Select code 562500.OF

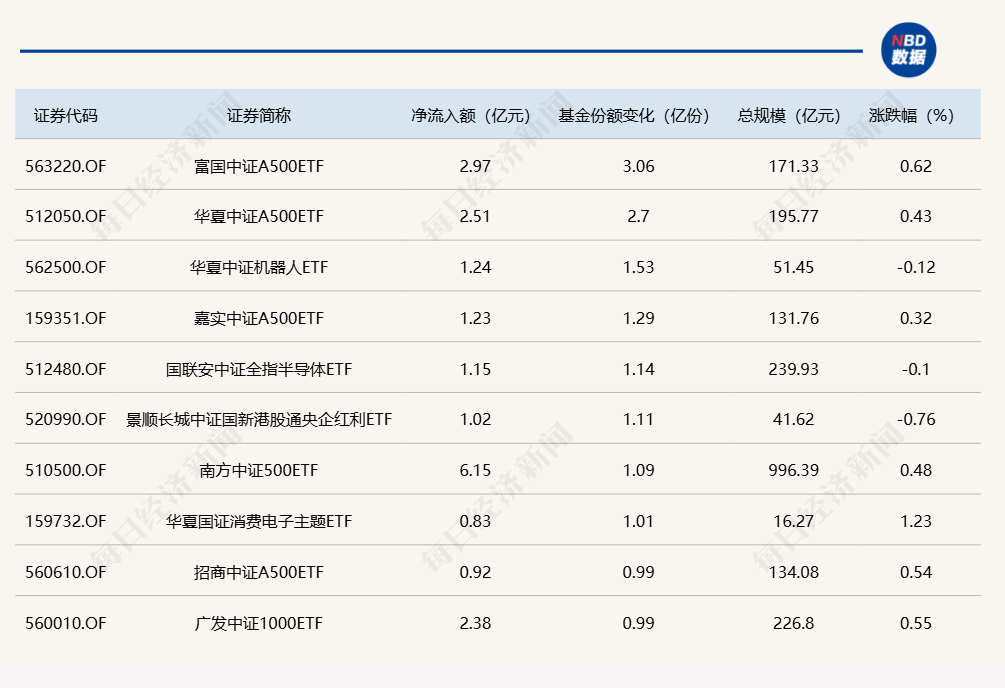(65, 267)
